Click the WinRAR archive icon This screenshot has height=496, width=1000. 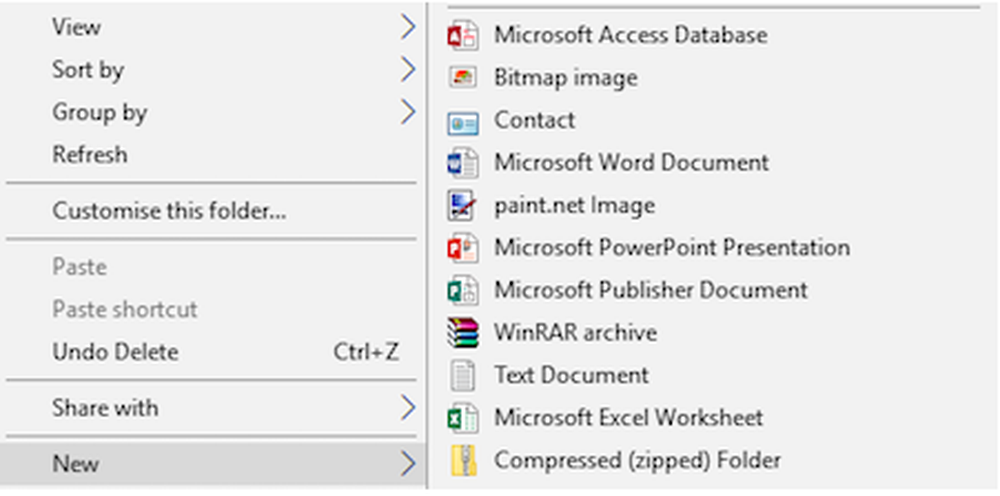(462, 333)
